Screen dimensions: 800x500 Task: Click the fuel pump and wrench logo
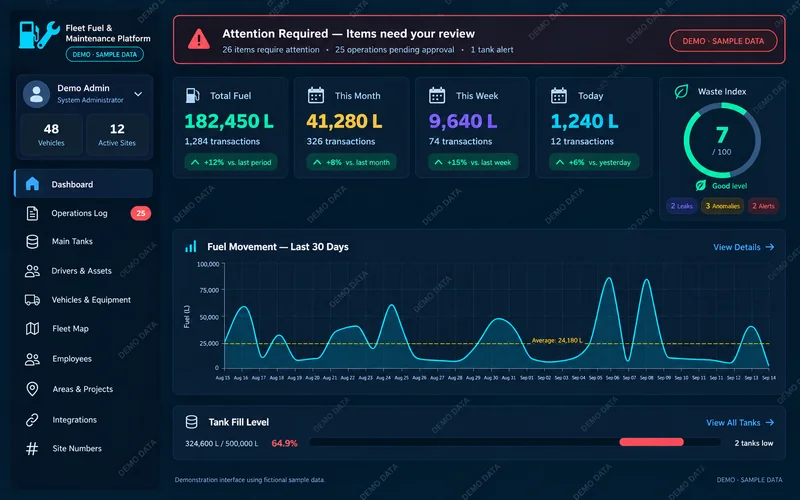39,35
